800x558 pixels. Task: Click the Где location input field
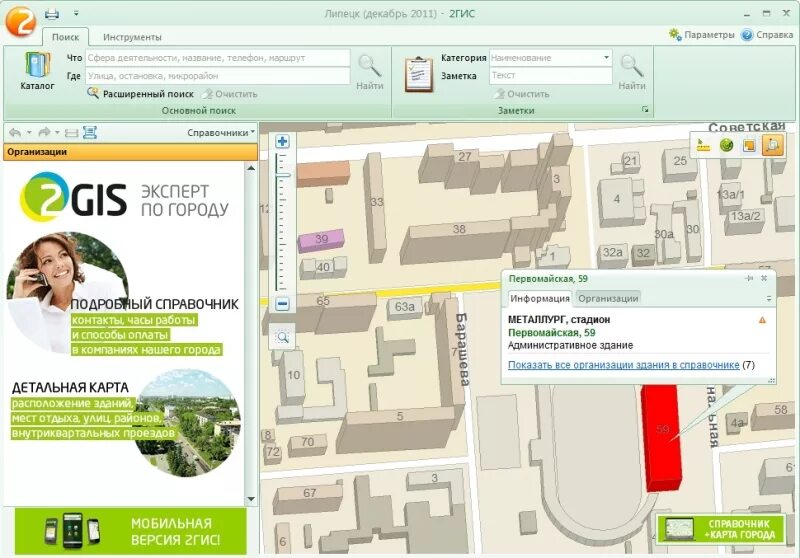point(217,75)
